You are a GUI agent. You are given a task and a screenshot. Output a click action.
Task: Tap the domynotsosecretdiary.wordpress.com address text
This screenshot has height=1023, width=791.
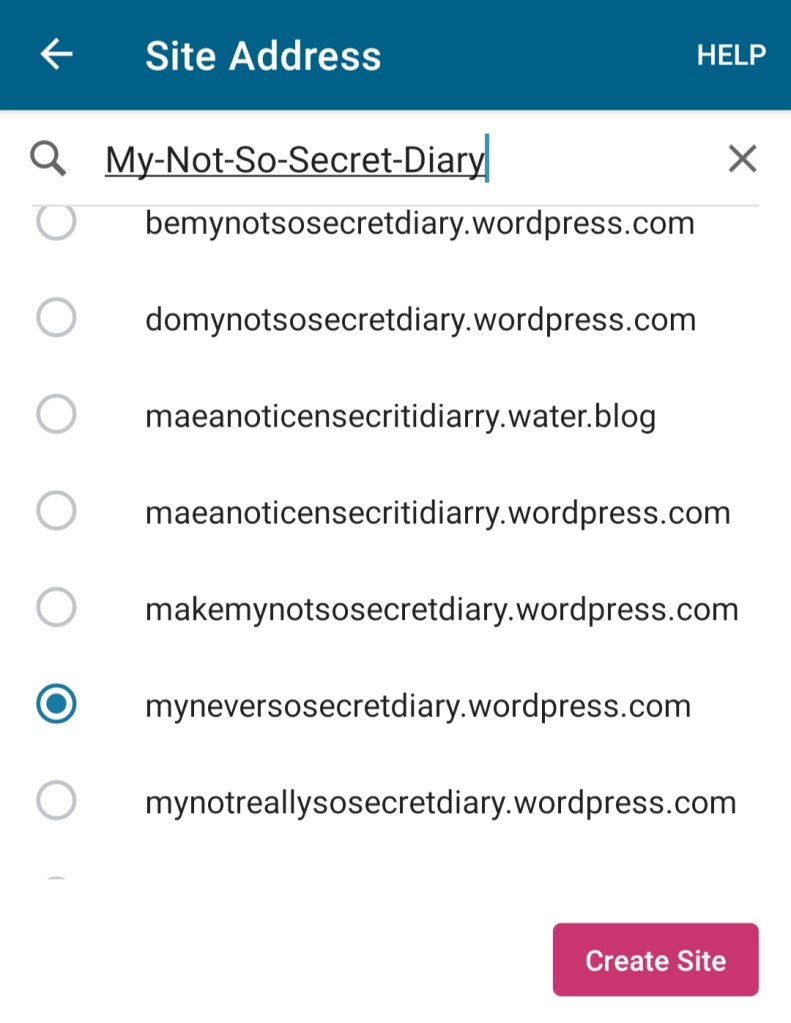pos(420,320)
